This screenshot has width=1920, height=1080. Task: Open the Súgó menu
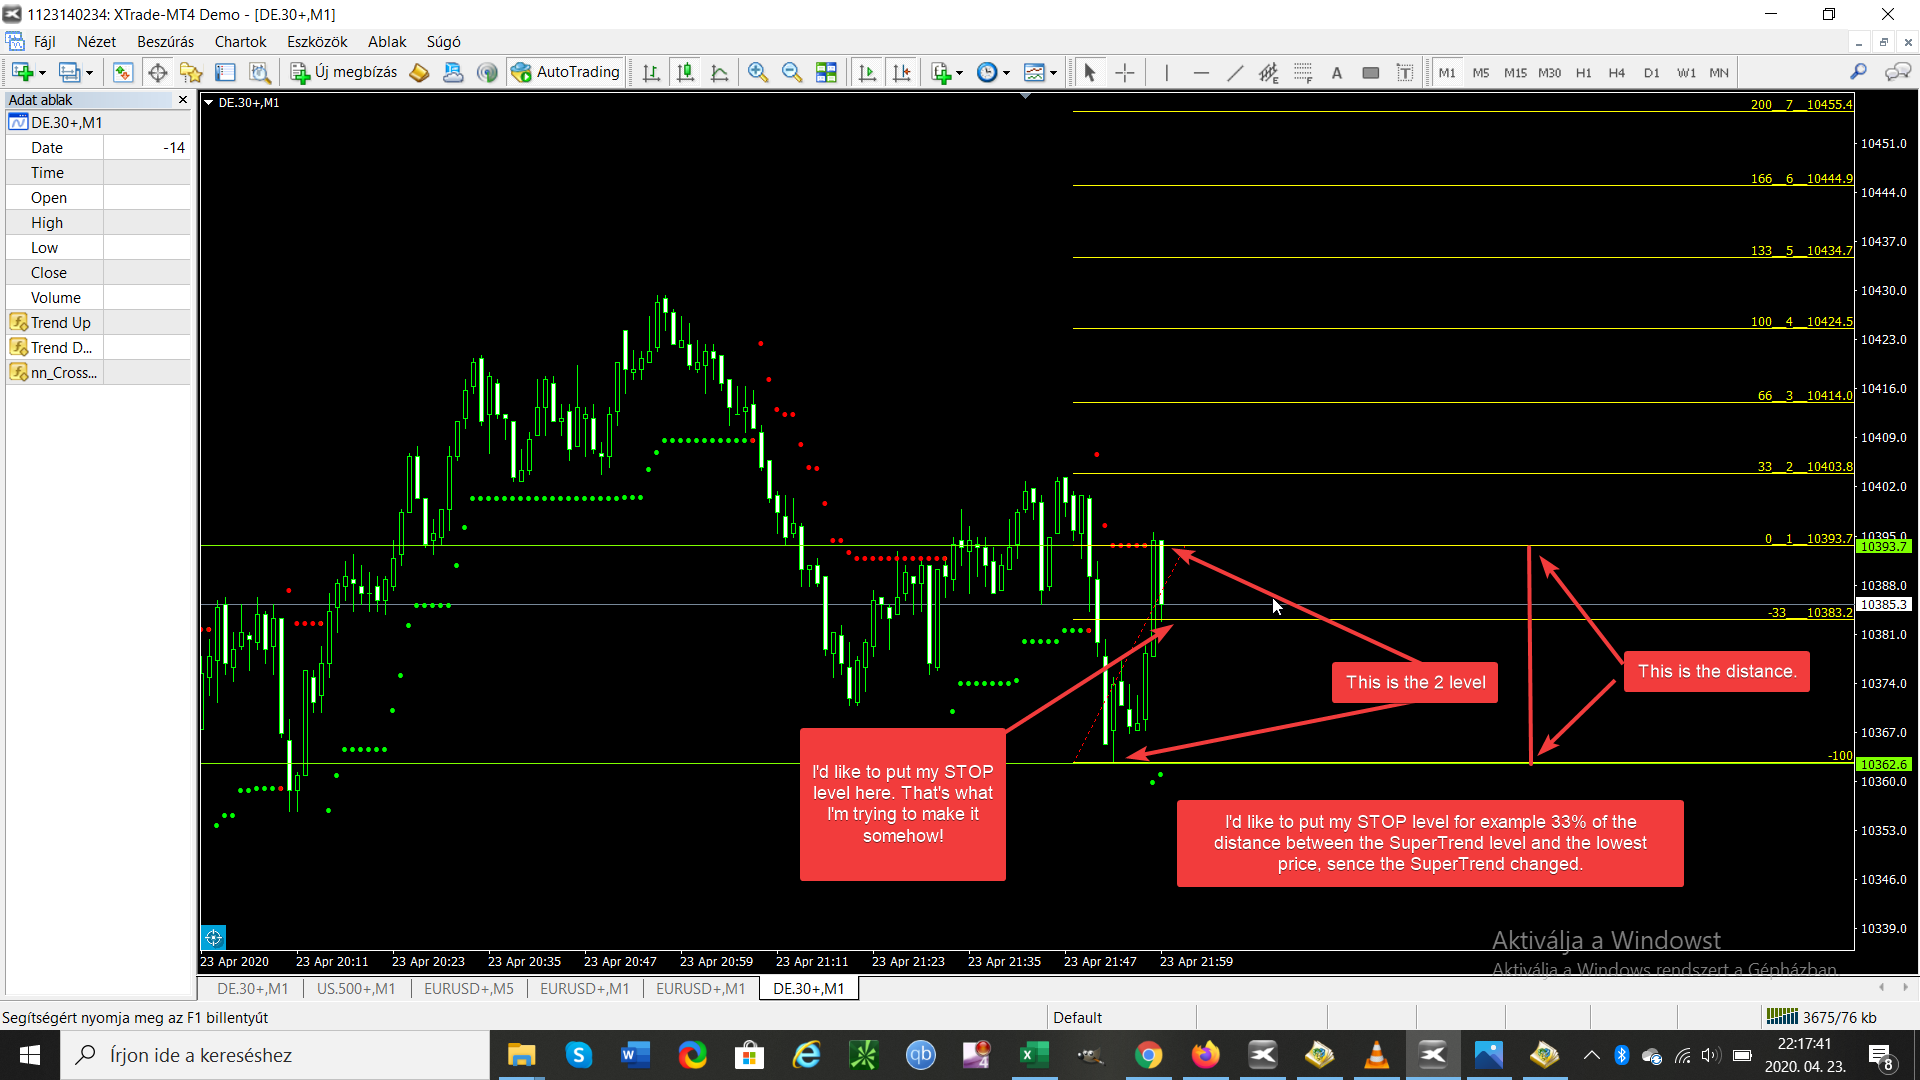[444, 42]
